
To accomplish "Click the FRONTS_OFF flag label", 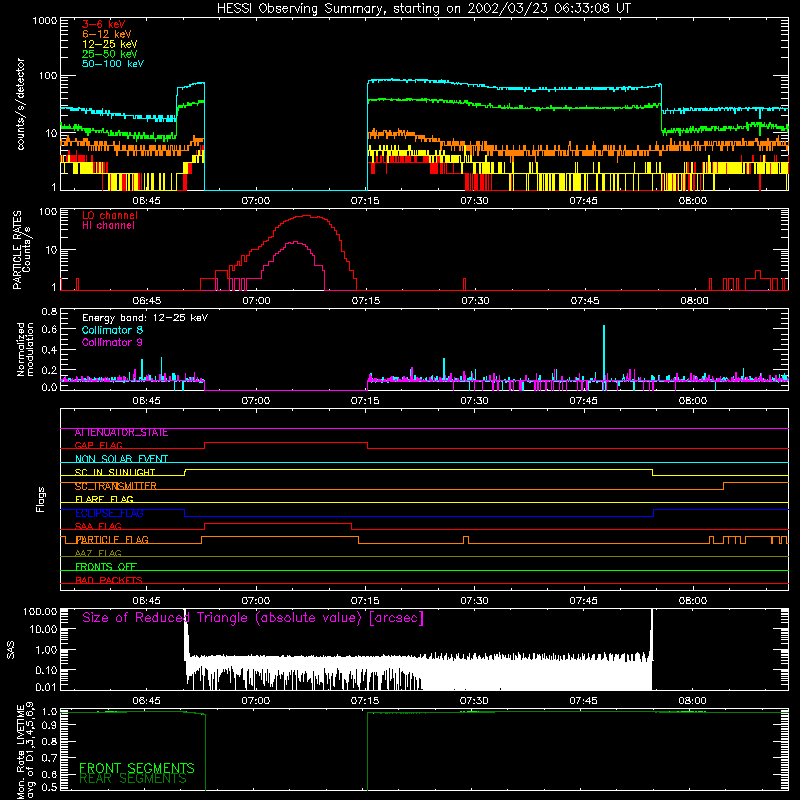I will (106, 567).
